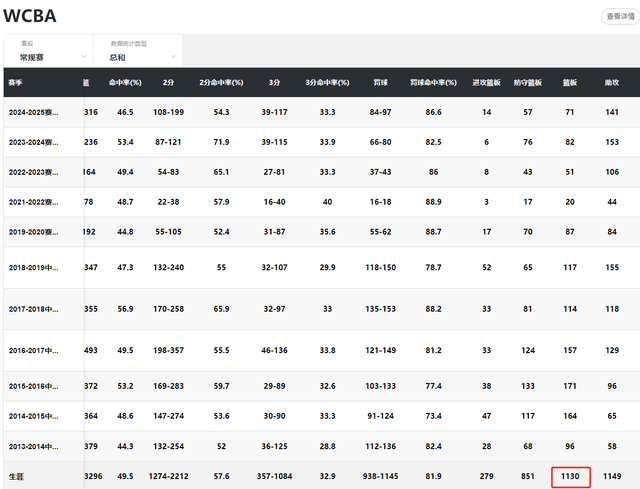Click career defensive rebounds value 851

pyautogui.click(x=528, y=476)
